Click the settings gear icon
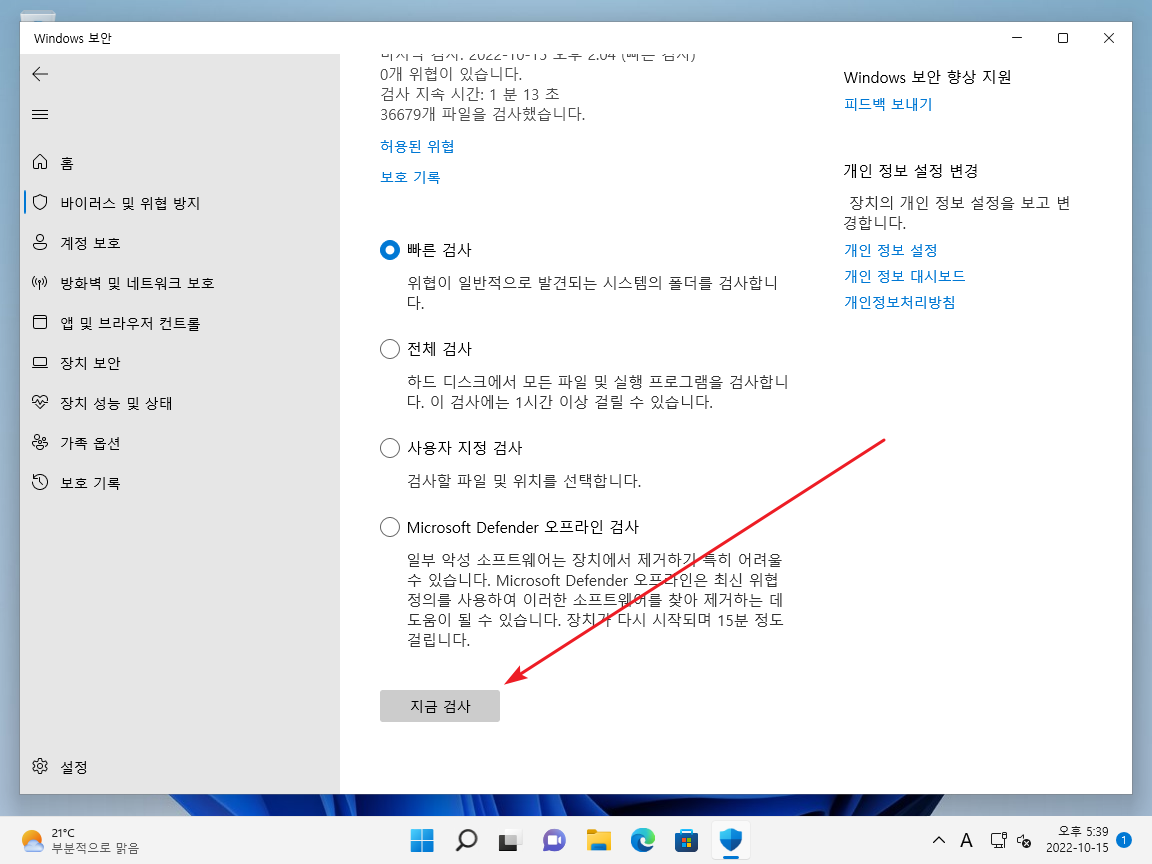The image size is (1152, 864). point(40,766)
